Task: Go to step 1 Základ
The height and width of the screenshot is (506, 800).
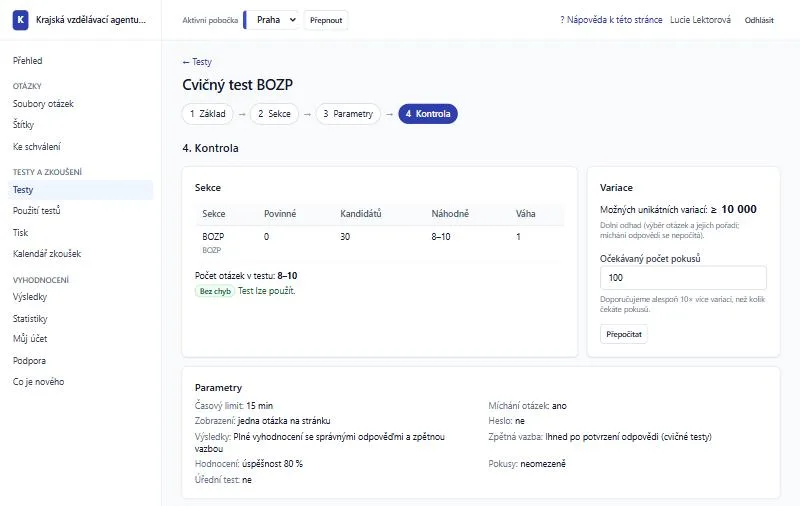Action: (x=208, y=114)
